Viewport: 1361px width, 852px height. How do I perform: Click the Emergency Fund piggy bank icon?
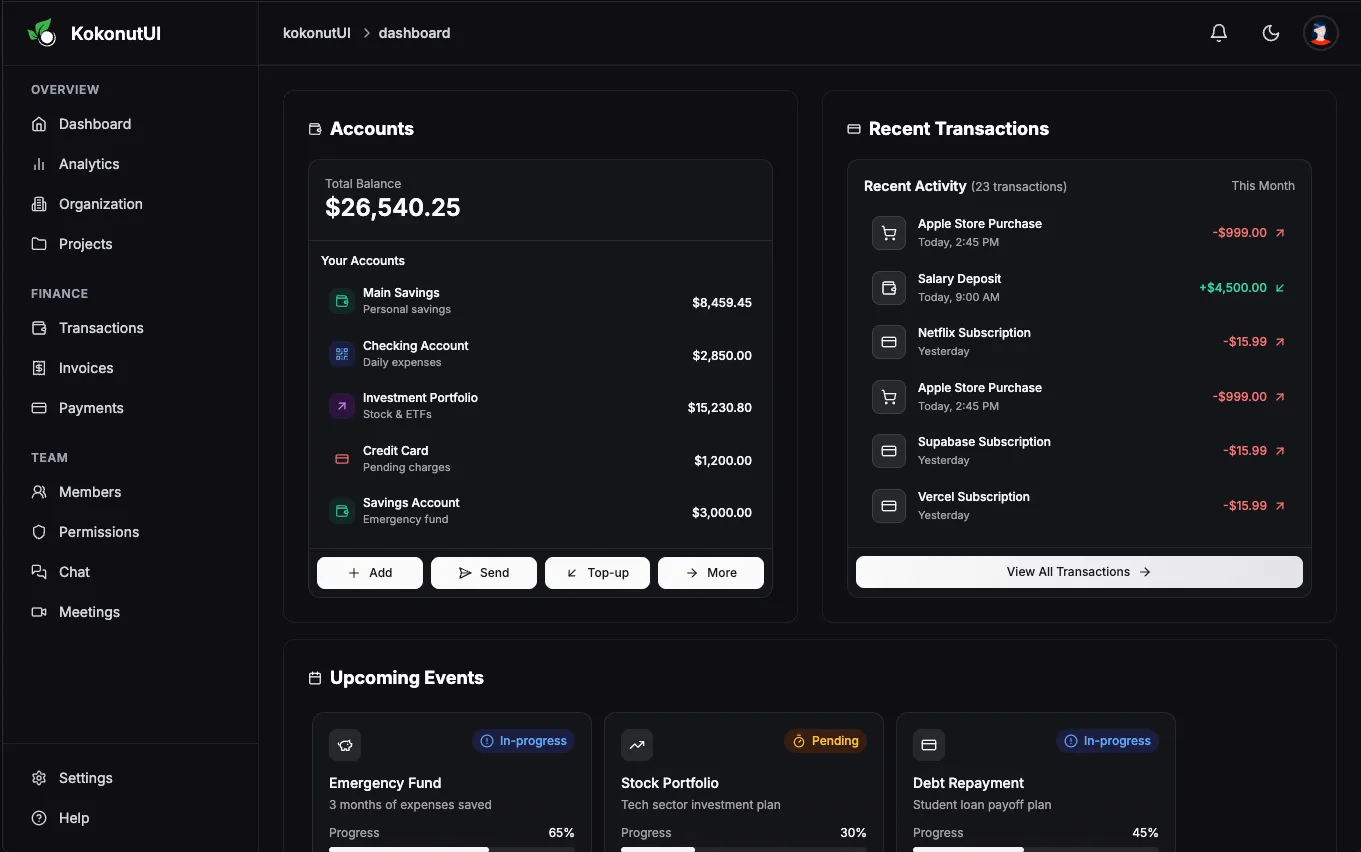click(x=345, y=745)
